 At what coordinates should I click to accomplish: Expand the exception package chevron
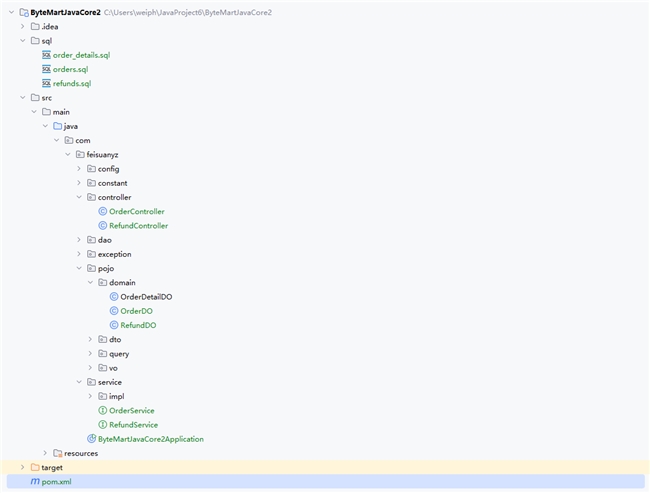point(79,254)
